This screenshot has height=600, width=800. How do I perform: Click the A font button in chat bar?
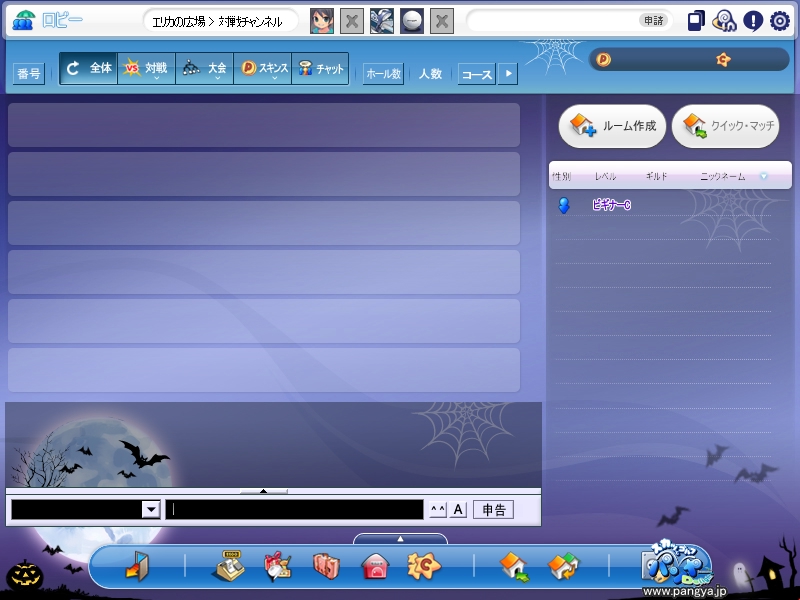pos(458,509)
